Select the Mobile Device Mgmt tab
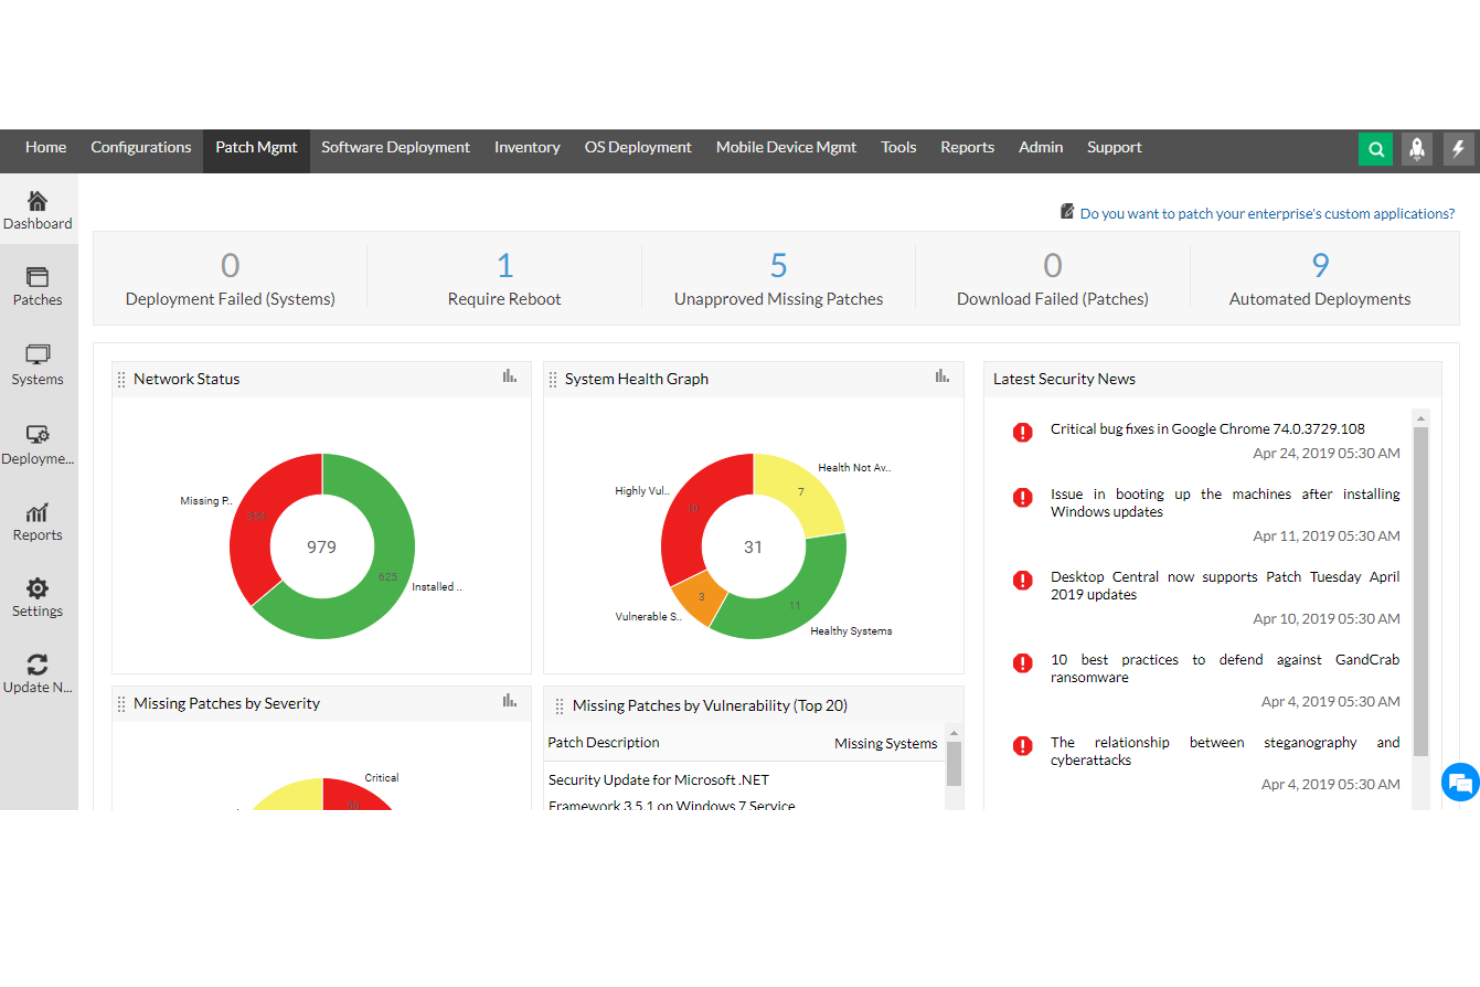 (x=785, y=147)
